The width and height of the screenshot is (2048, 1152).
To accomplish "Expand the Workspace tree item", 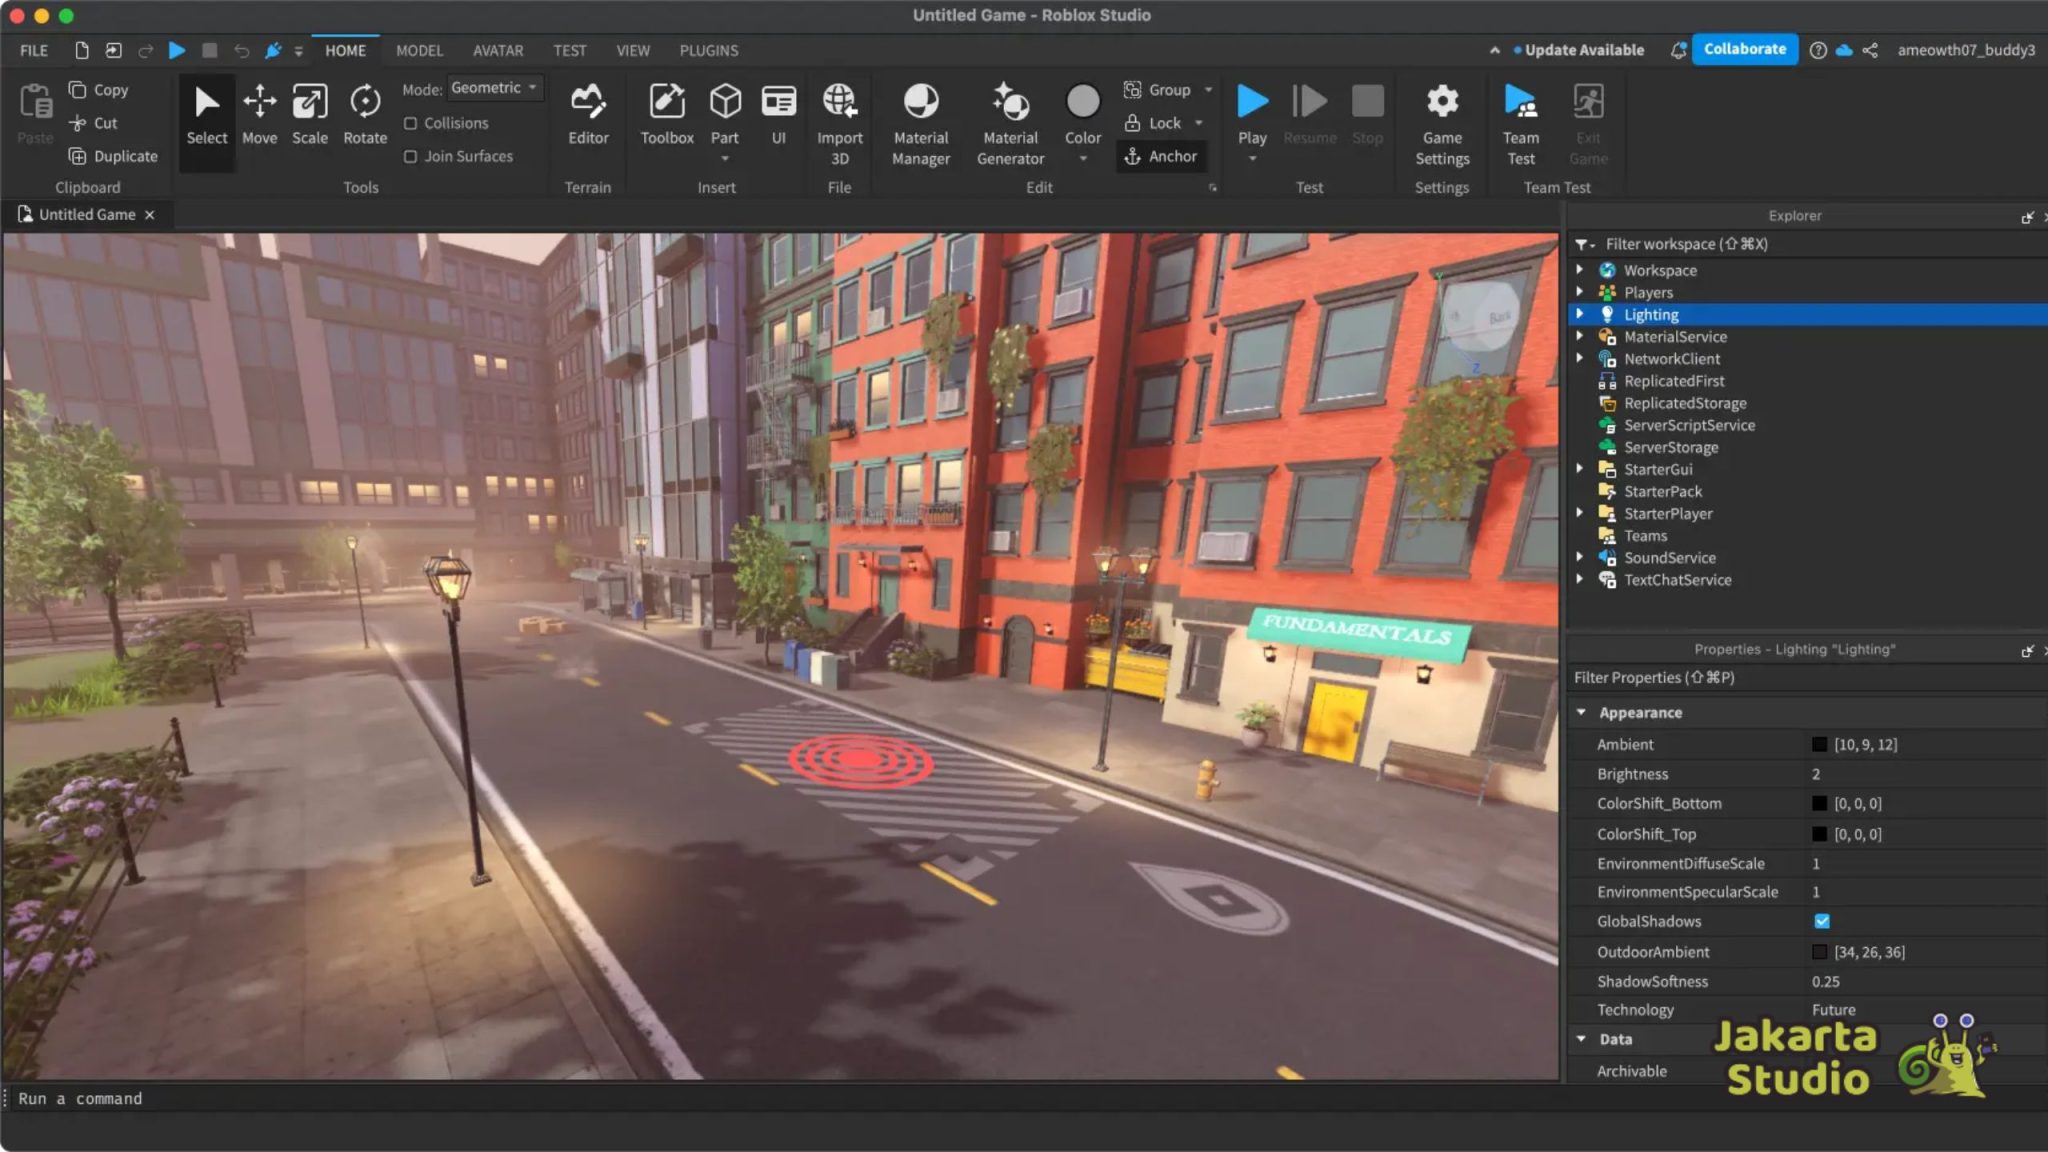I will click(1580, 269).
